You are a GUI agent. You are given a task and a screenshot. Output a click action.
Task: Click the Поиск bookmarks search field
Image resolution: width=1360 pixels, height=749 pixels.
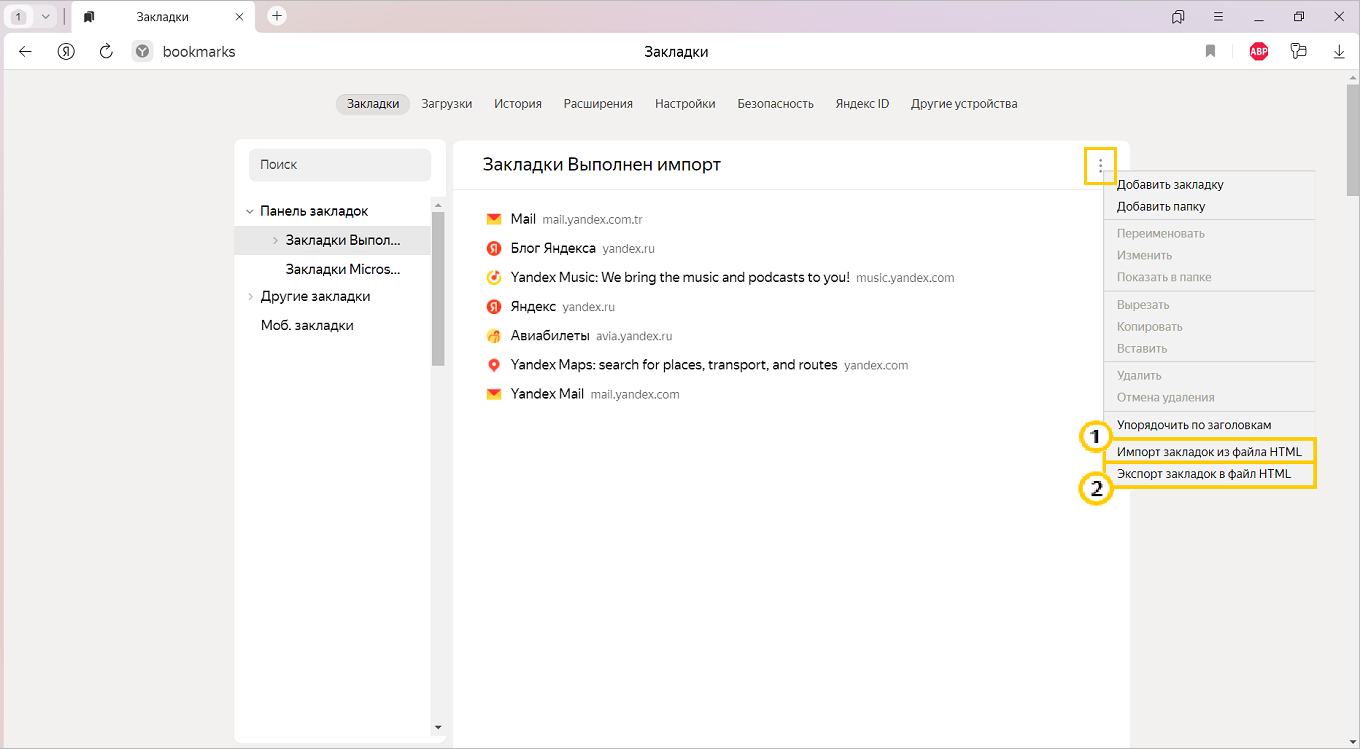pyautogui.click(x=340, y=165)
